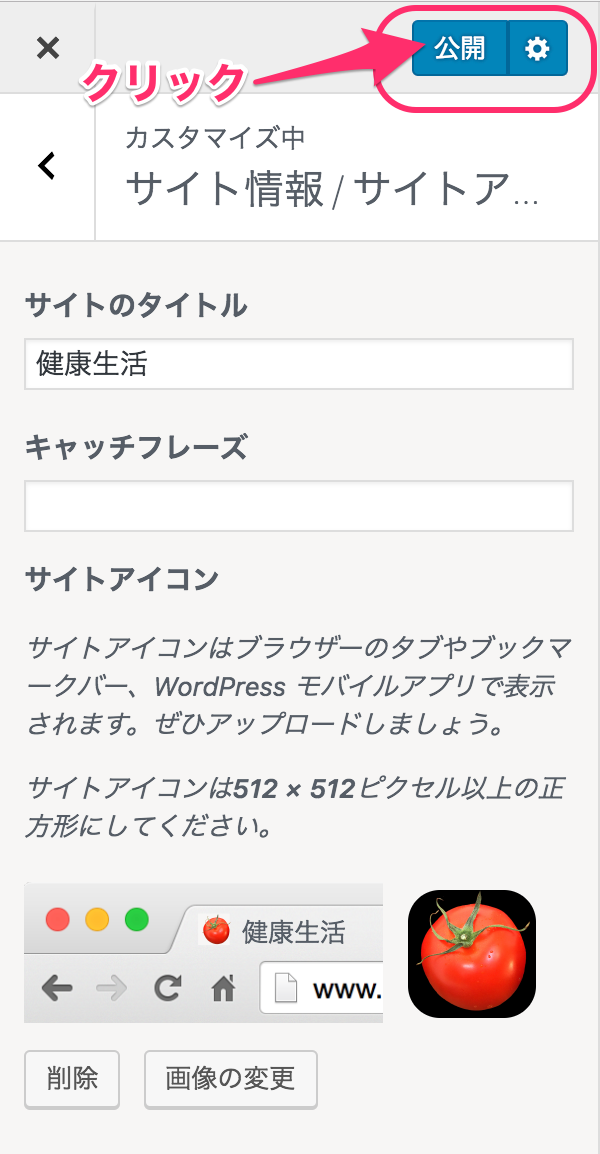Click the red dot in browser preview
Viewport: 600px width, 1154px height.
(x=58, y=919)
